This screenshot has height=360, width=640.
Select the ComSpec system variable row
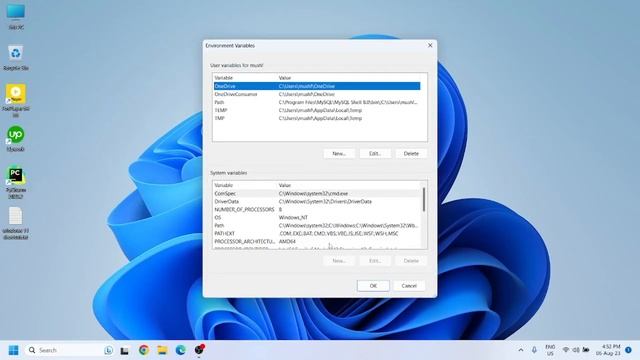[x=317, y=193]
